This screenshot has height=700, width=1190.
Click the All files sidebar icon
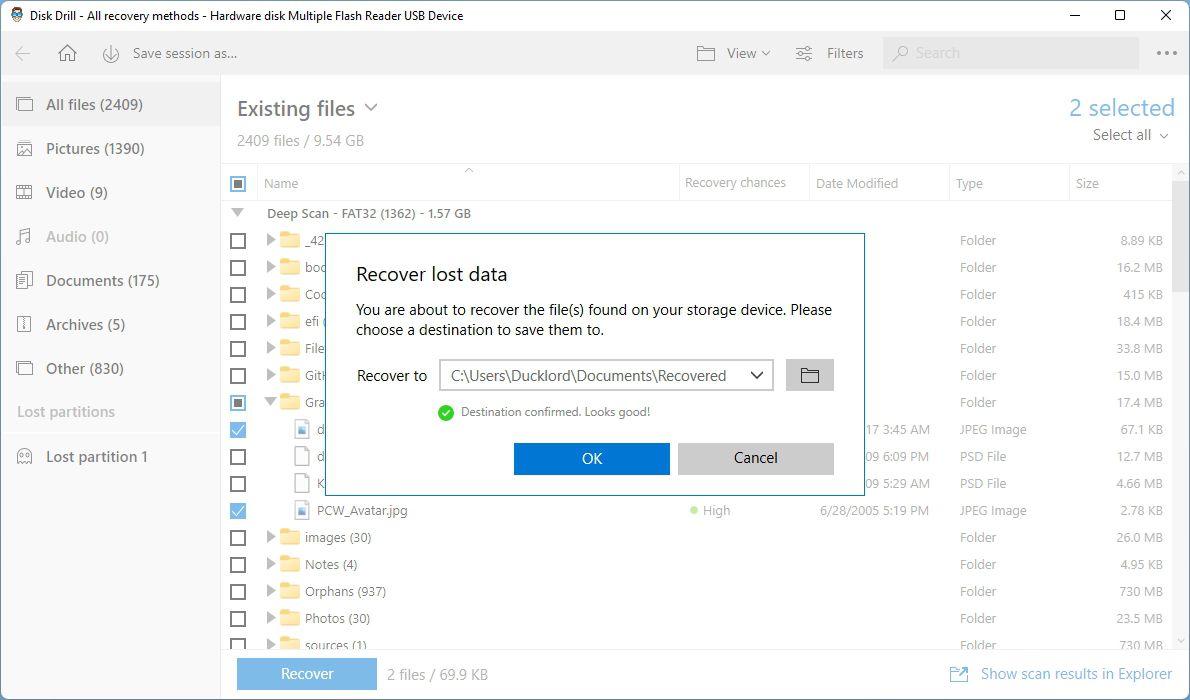(x=25, y=104)
